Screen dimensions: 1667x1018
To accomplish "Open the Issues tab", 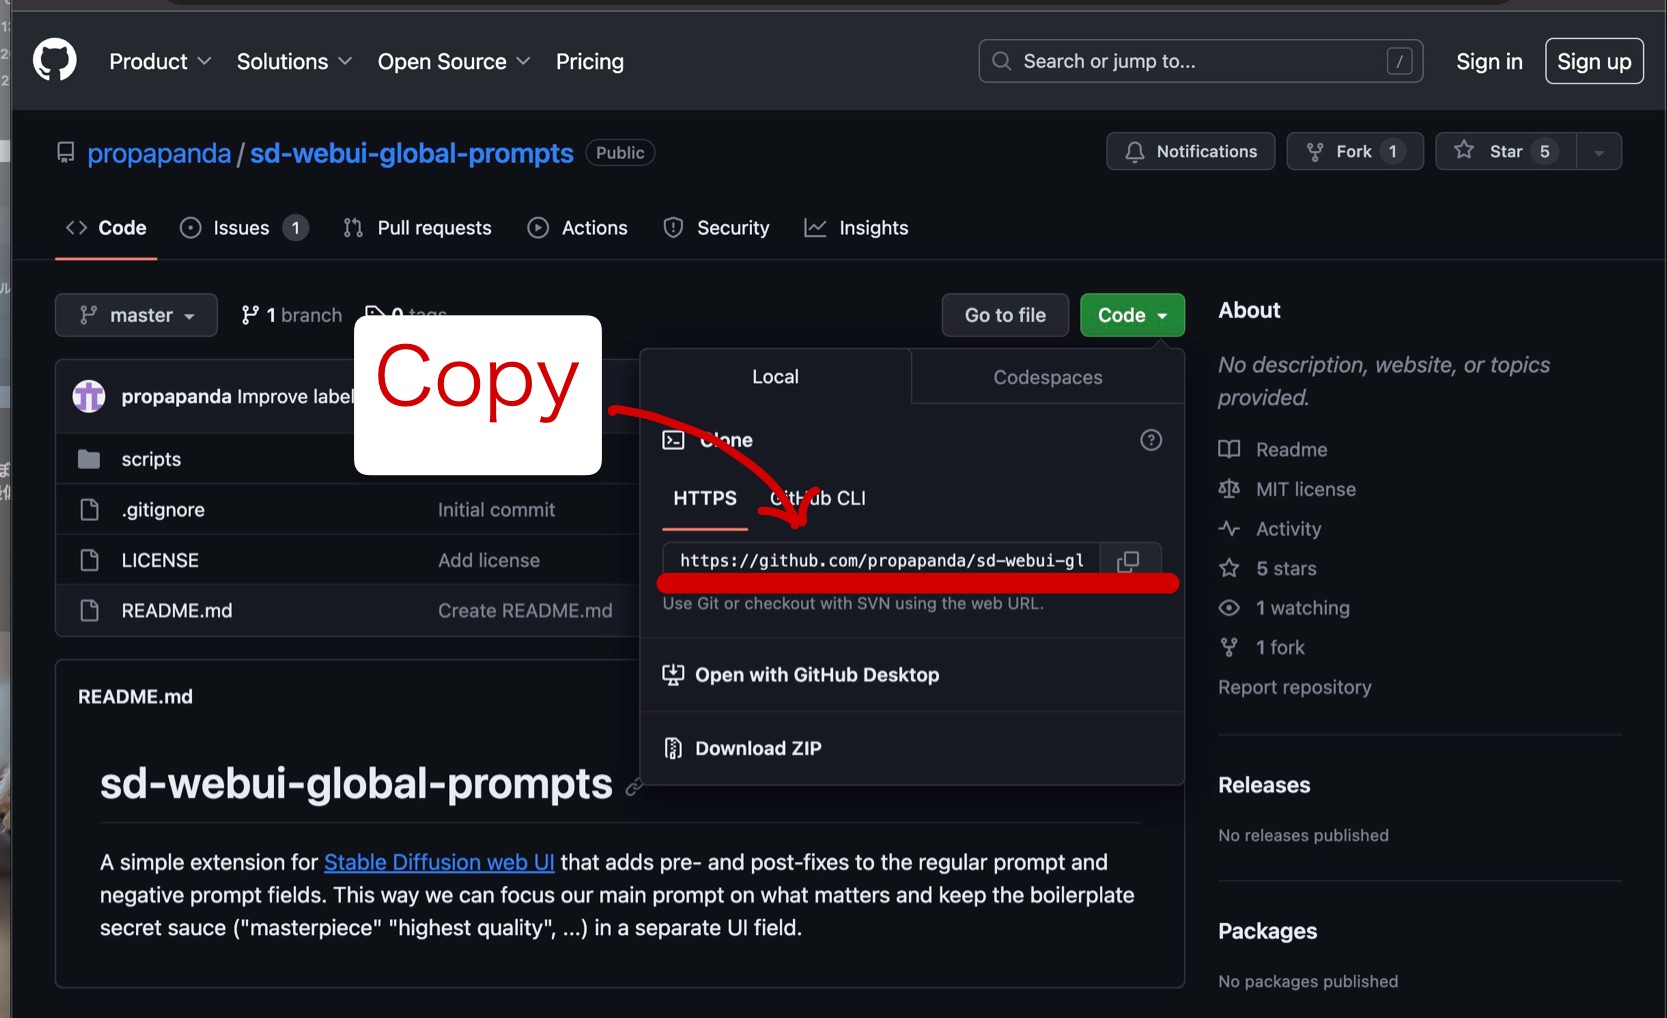I will (x=241, y=228).
